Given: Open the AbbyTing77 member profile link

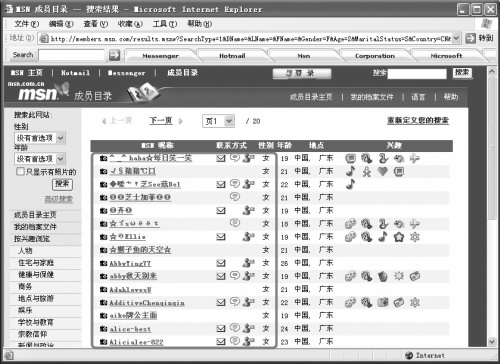Looking at the screenshot, I should [x=130, y=264].
